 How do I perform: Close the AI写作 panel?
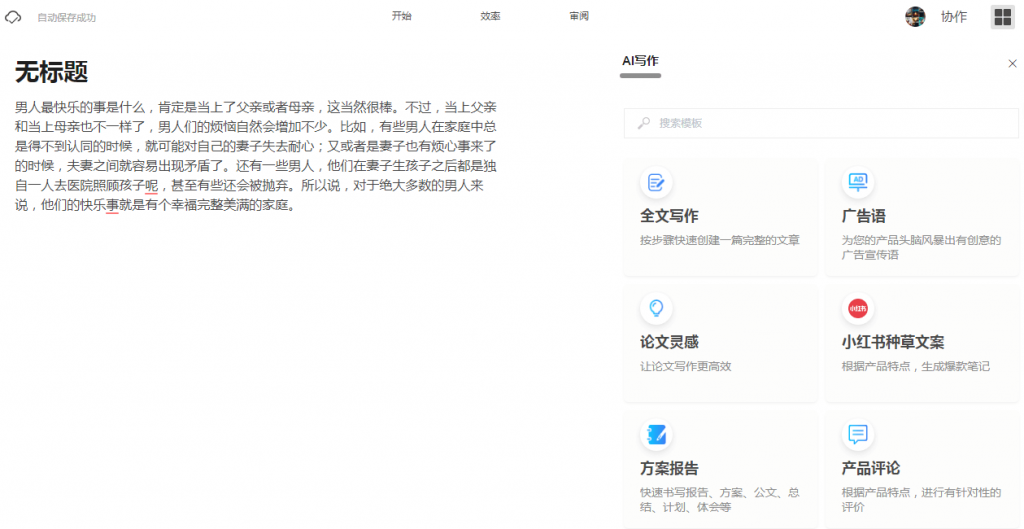click(1012, 63)
